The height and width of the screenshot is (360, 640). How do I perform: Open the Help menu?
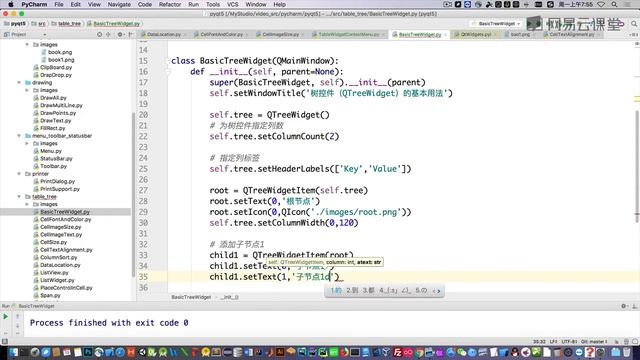pyautogui.click(x=279, y=4)
